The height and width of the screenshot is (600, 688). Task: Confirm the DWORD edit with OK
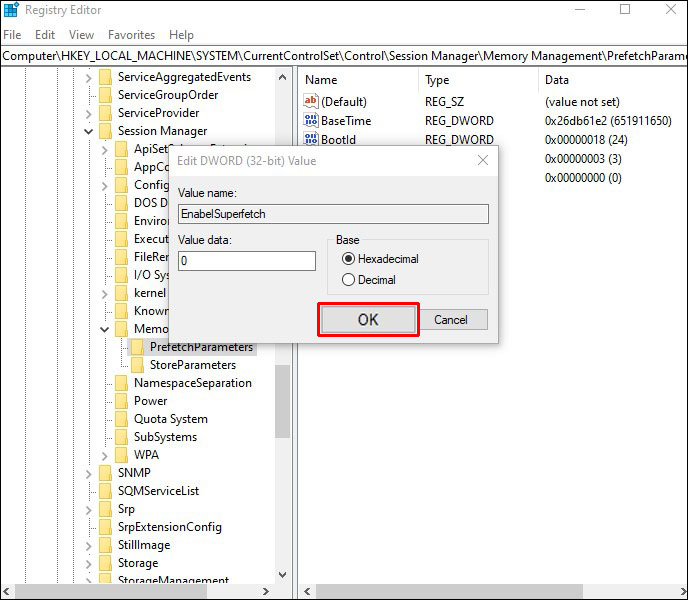tap(368, 320)
